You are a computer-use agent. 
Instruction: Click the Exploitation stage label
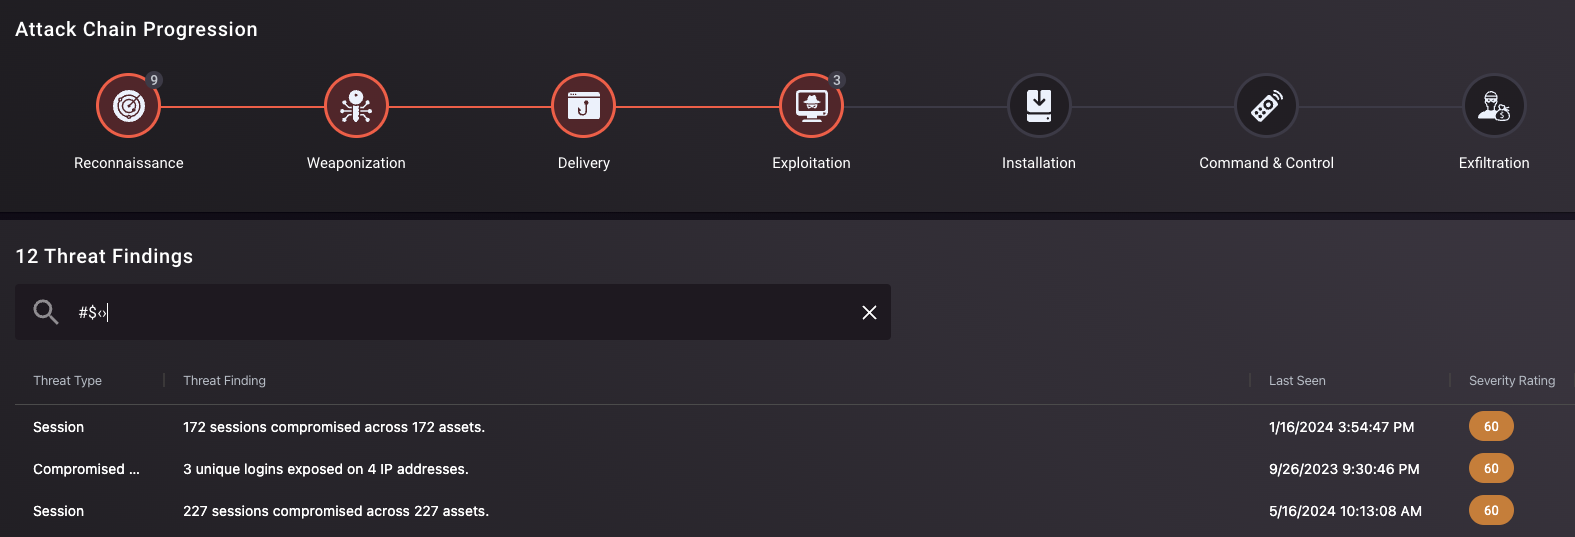[811, 163]
